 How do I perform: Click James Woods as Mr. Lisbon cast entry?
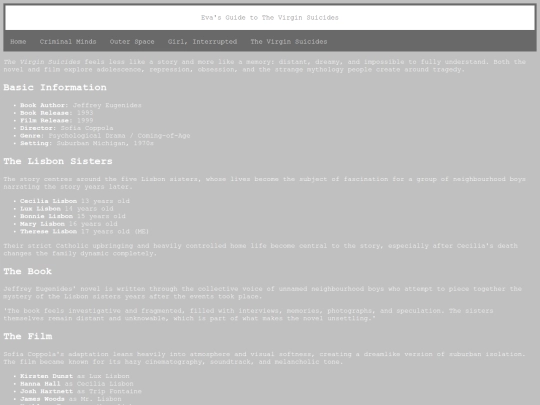[71, 399]
